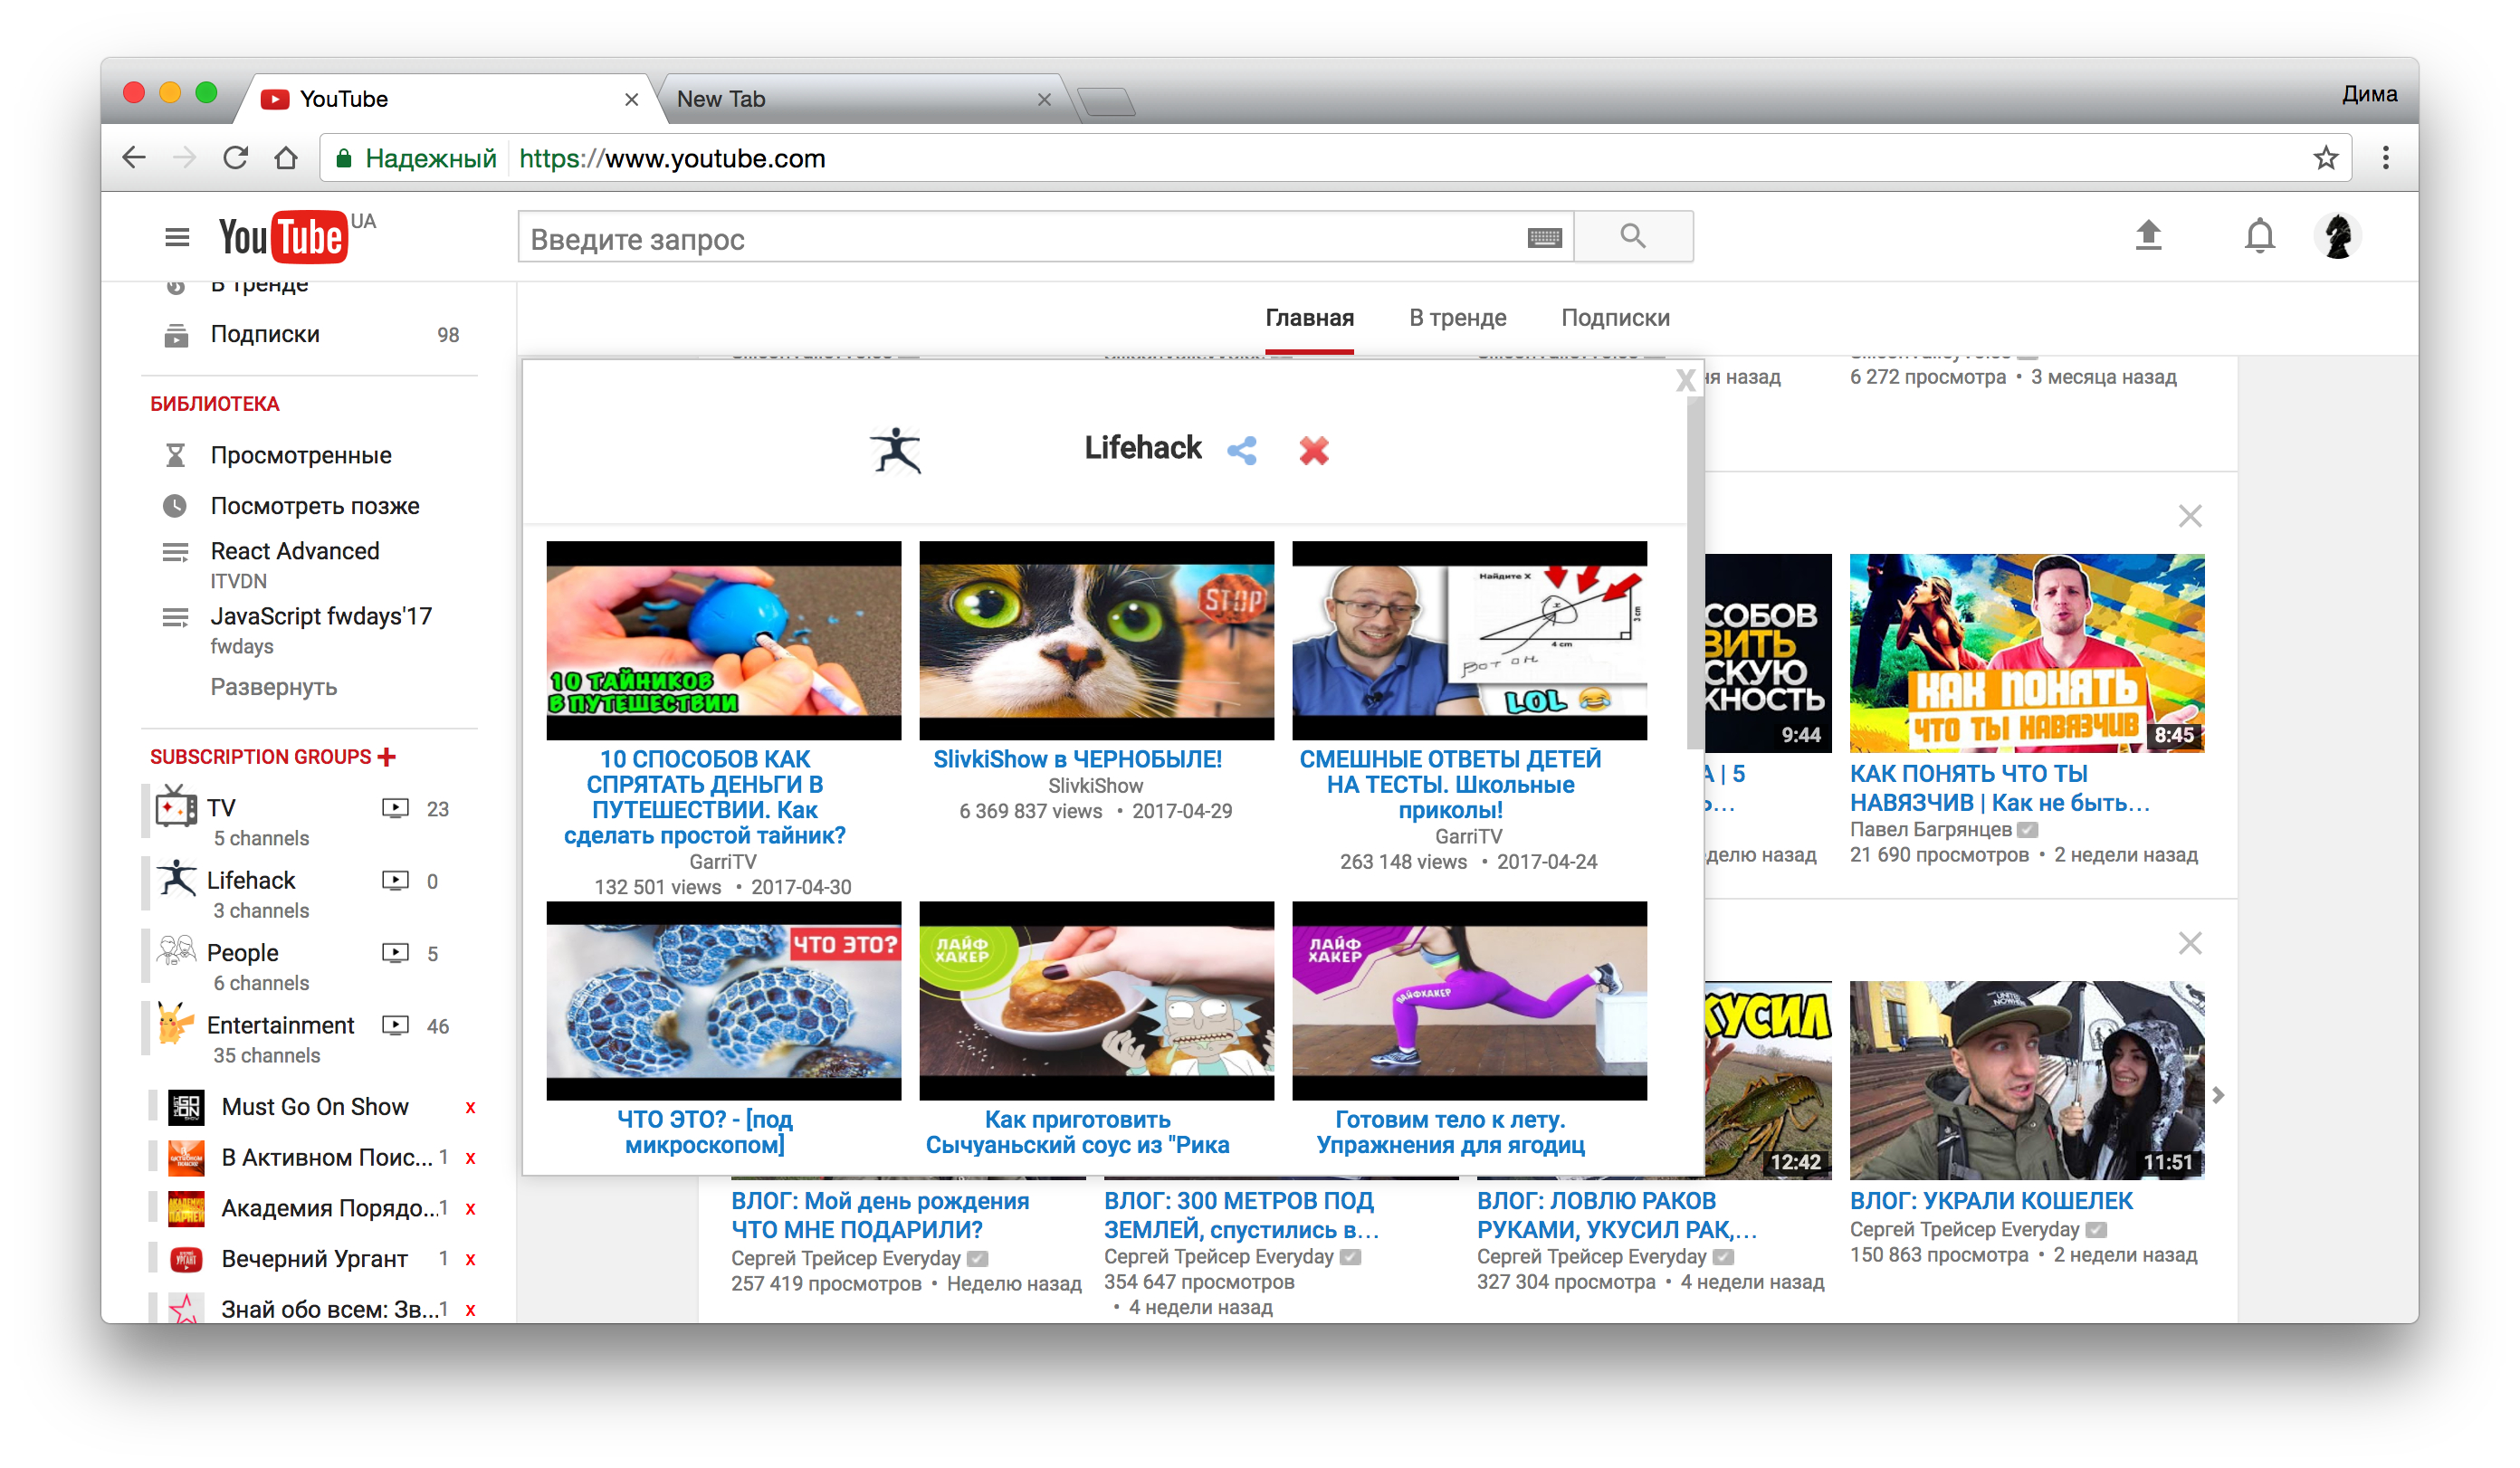
Task: Remove В Активном Поиске channel
Action: pyautogui.click(x=470, y=1158)
